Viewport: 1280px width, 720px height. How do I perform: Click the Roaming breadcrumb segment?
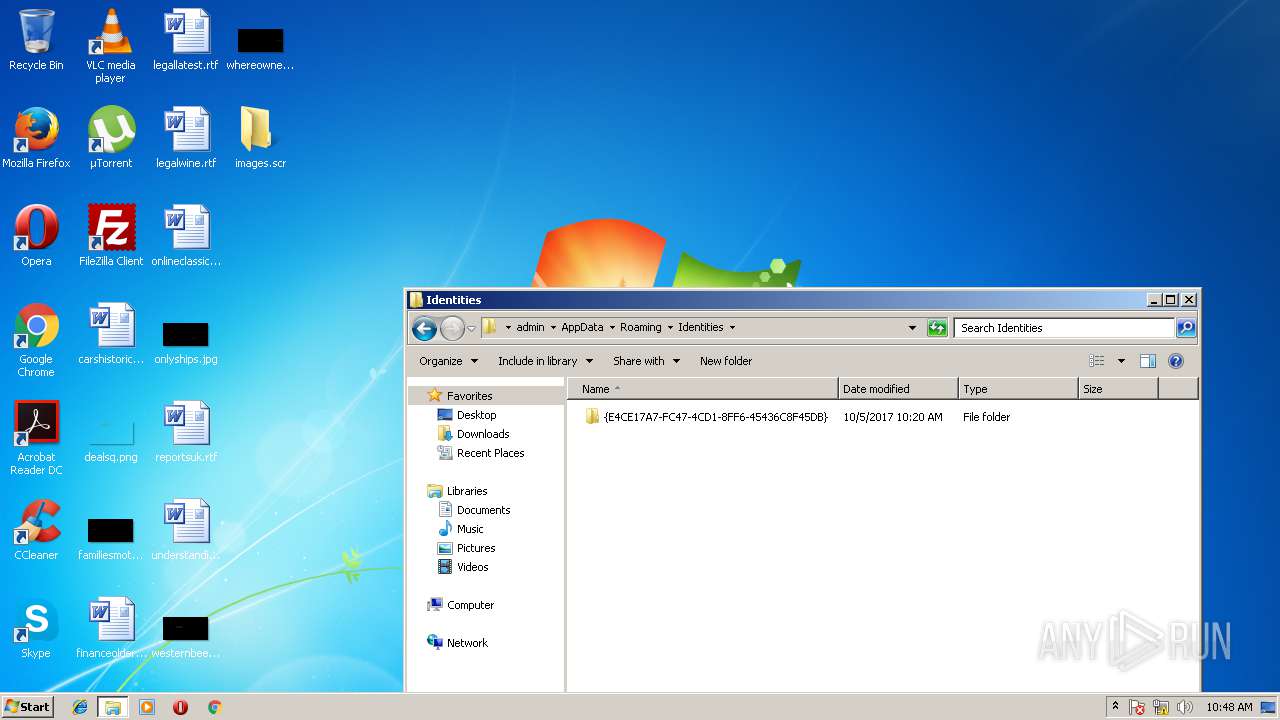point(640,328)
